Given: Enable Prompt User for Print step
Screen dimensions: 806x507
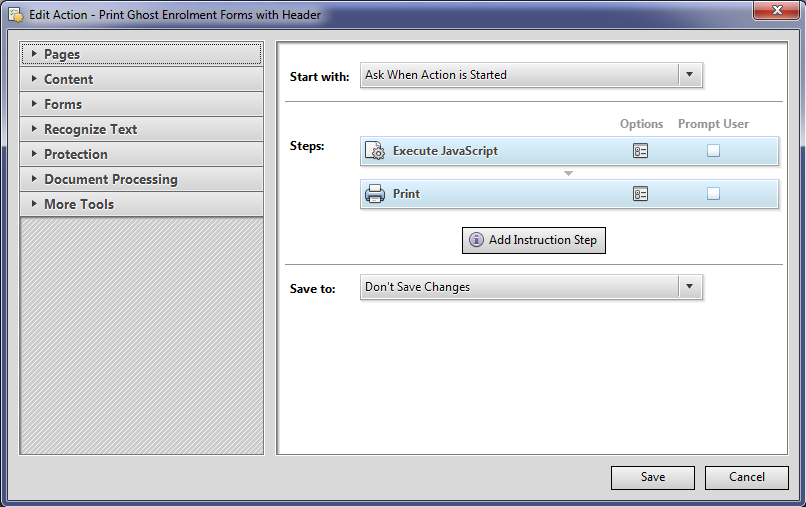Looking at the screenshot, I should point(713,194).
